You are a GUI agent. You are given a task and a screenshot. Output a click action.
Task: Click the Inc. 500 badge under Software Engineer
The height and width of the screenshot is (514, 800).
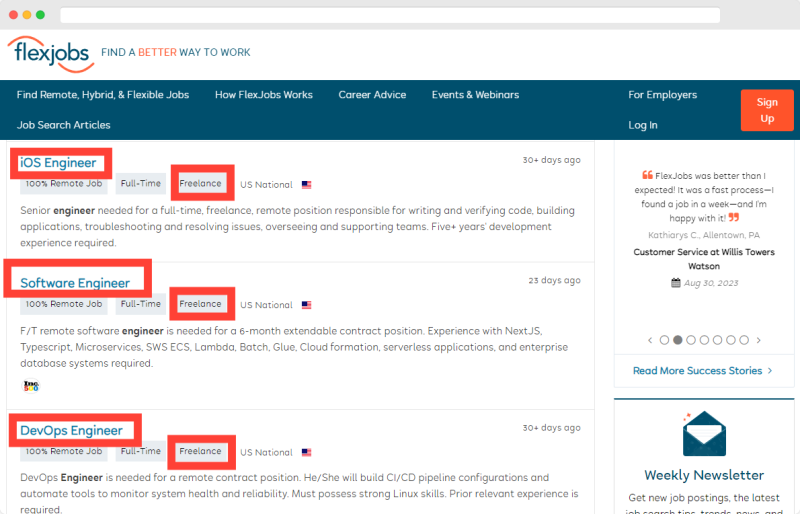pos(31,385)
